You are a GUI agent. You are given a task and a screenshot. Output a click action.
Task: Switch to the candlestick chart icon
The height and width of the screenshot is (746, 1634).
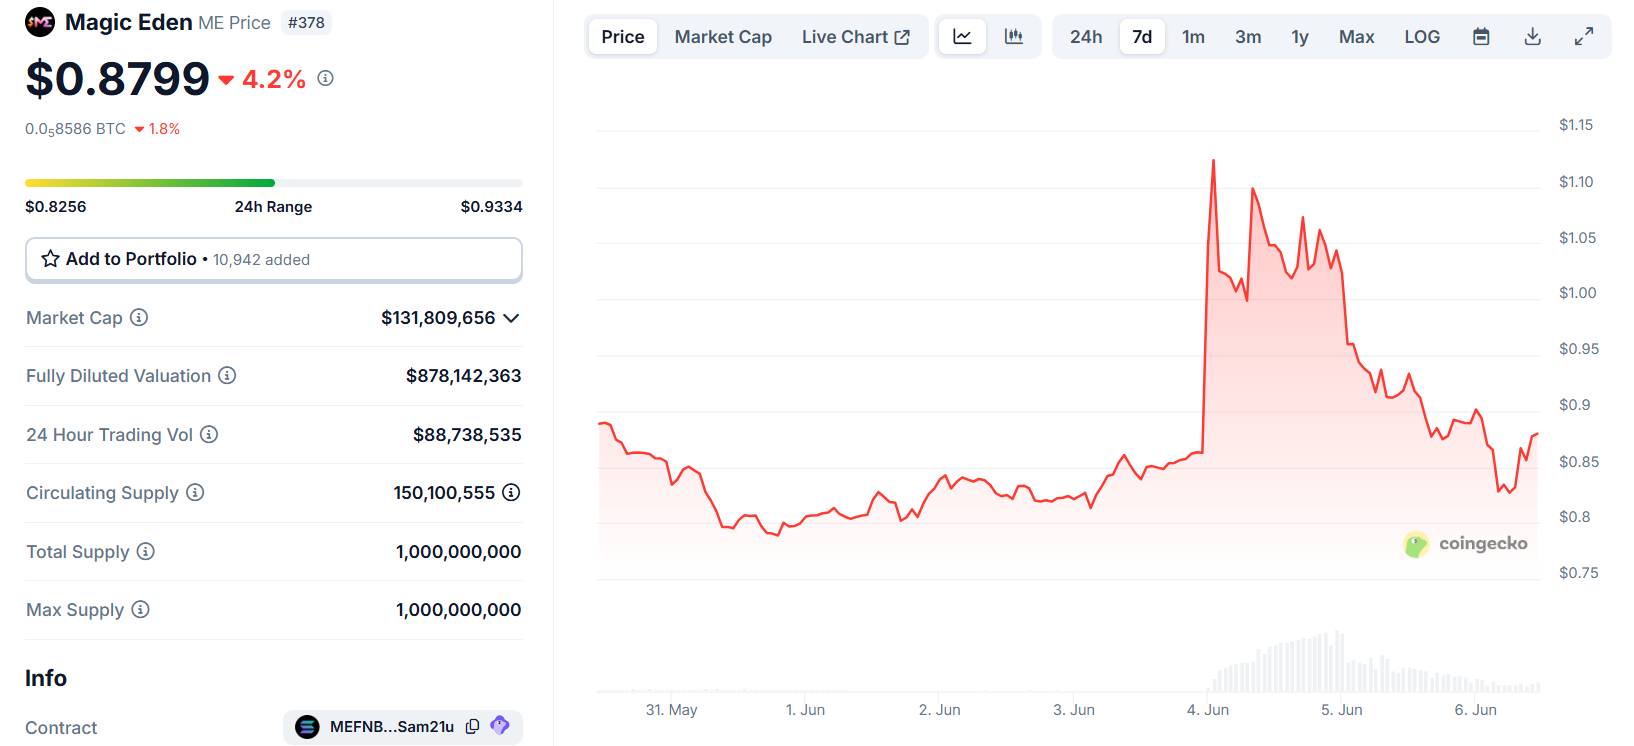click(x=1013, y=37)
